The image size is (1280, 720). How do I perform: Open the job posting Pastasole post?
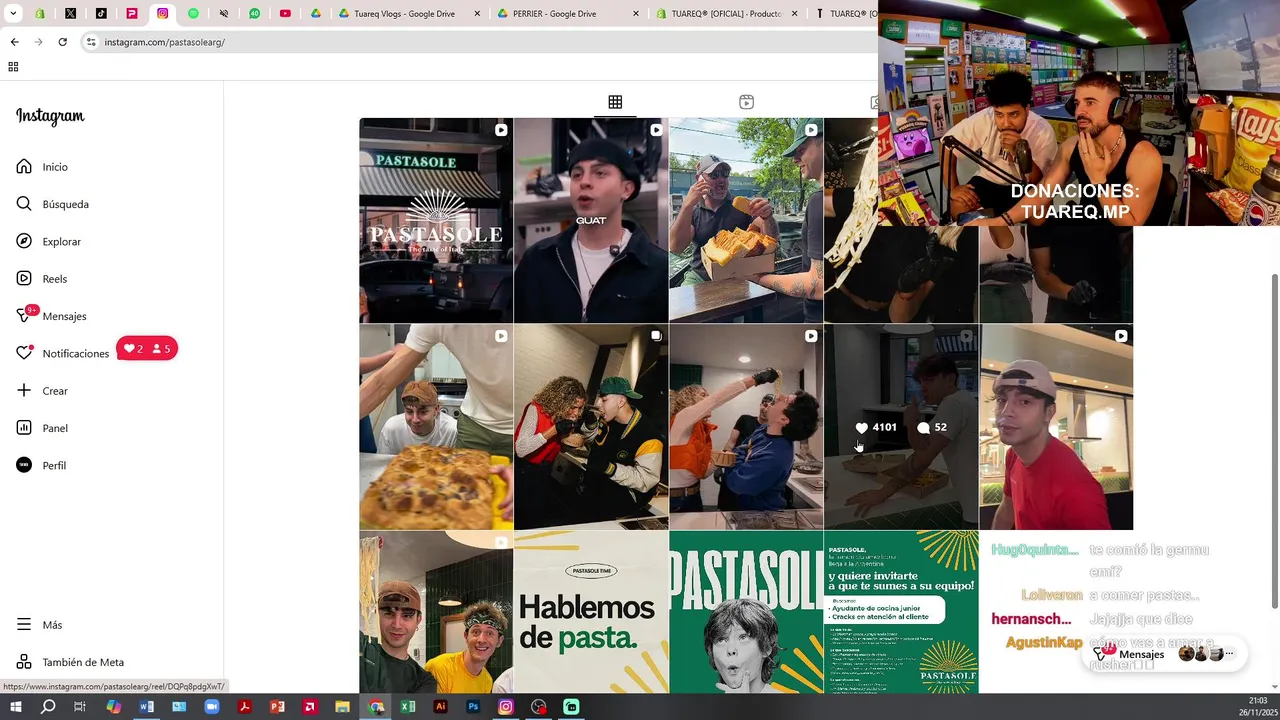901,612
